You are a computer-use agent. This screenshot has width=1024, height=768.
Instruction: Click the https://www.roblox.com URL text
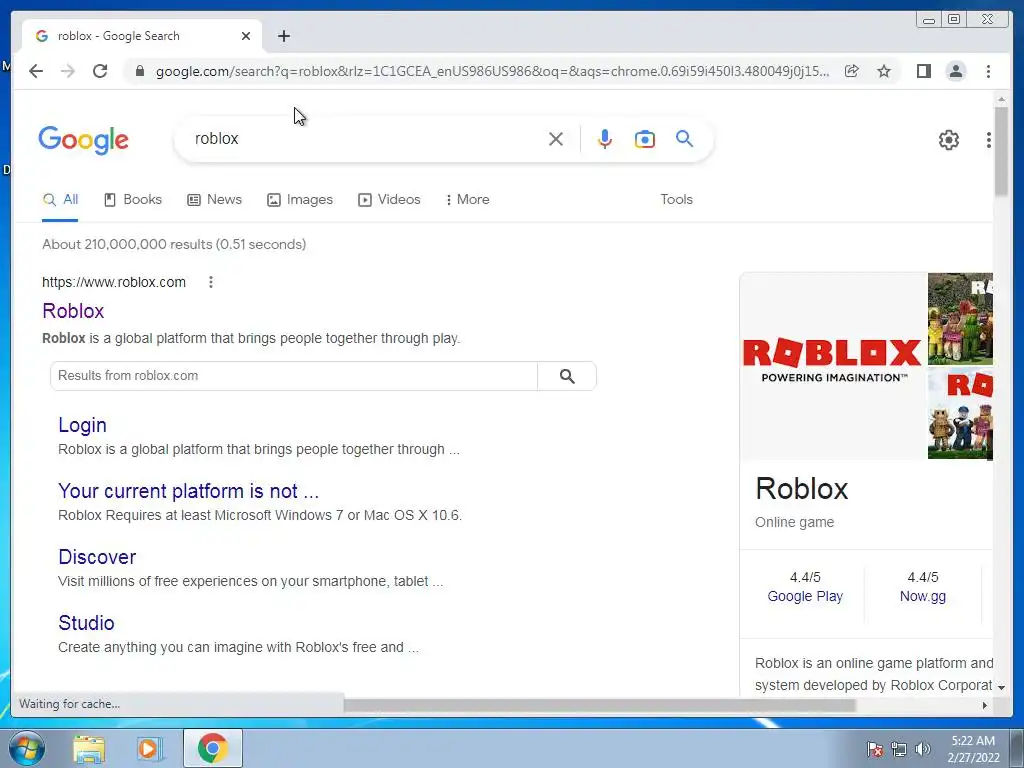coord(114,282)
